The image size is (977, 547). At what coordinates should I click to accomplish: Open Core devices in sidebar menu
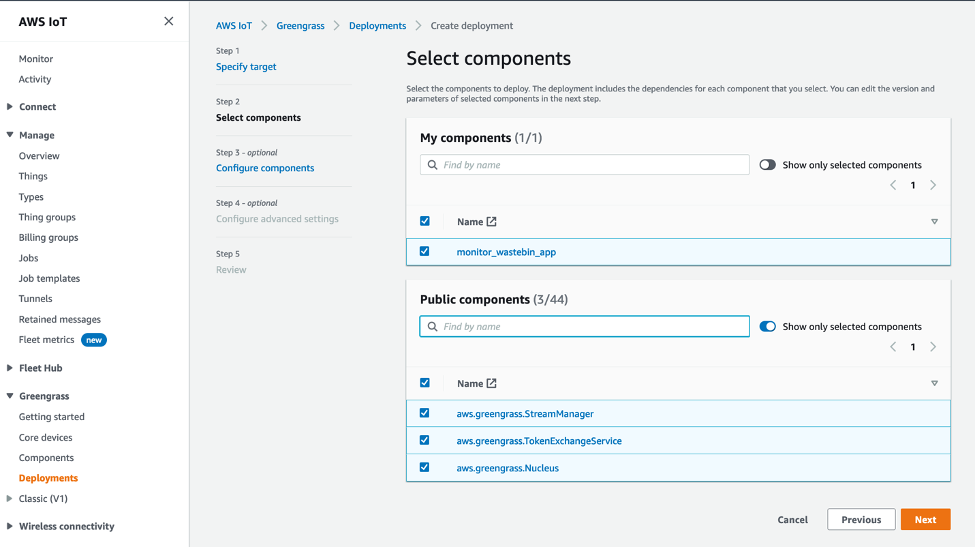coord(45,438)
